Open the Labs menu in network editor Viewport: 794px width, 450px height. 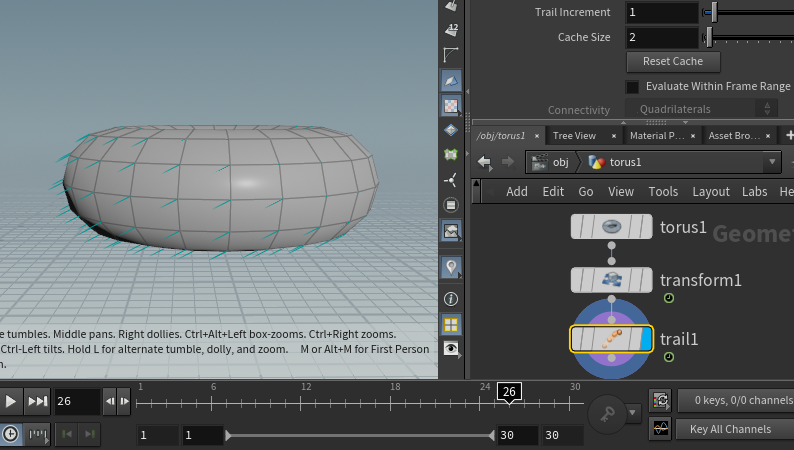755,191
